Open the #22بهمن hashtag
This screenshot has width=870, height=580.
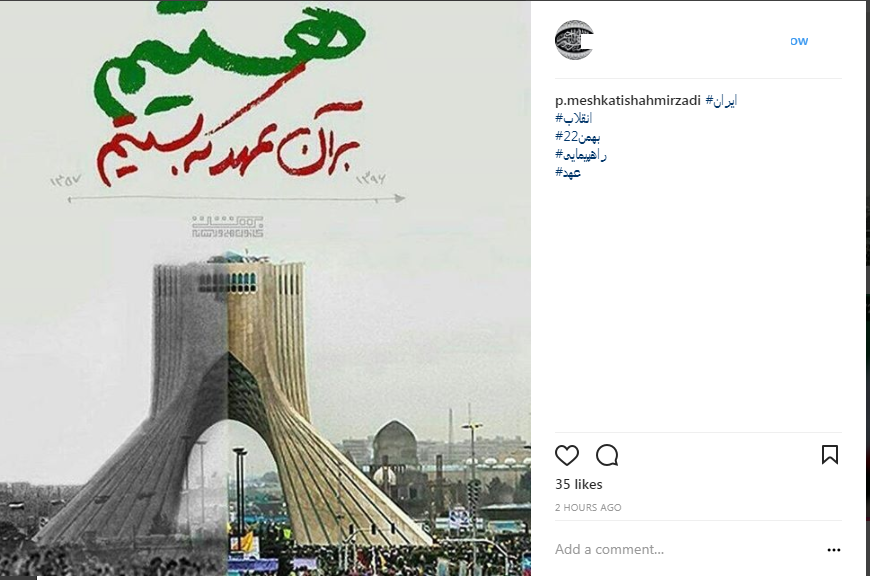coord(578,137)
